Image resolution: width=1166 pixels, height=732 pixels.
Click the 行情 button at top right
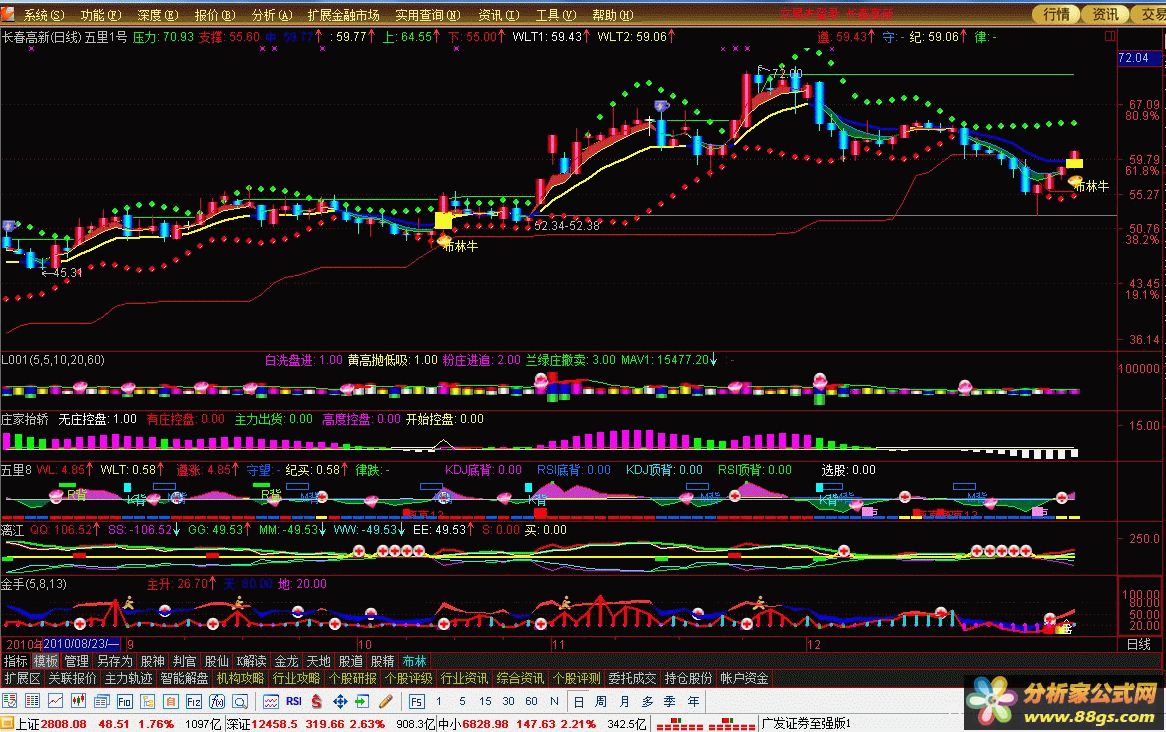[1056, 14]
